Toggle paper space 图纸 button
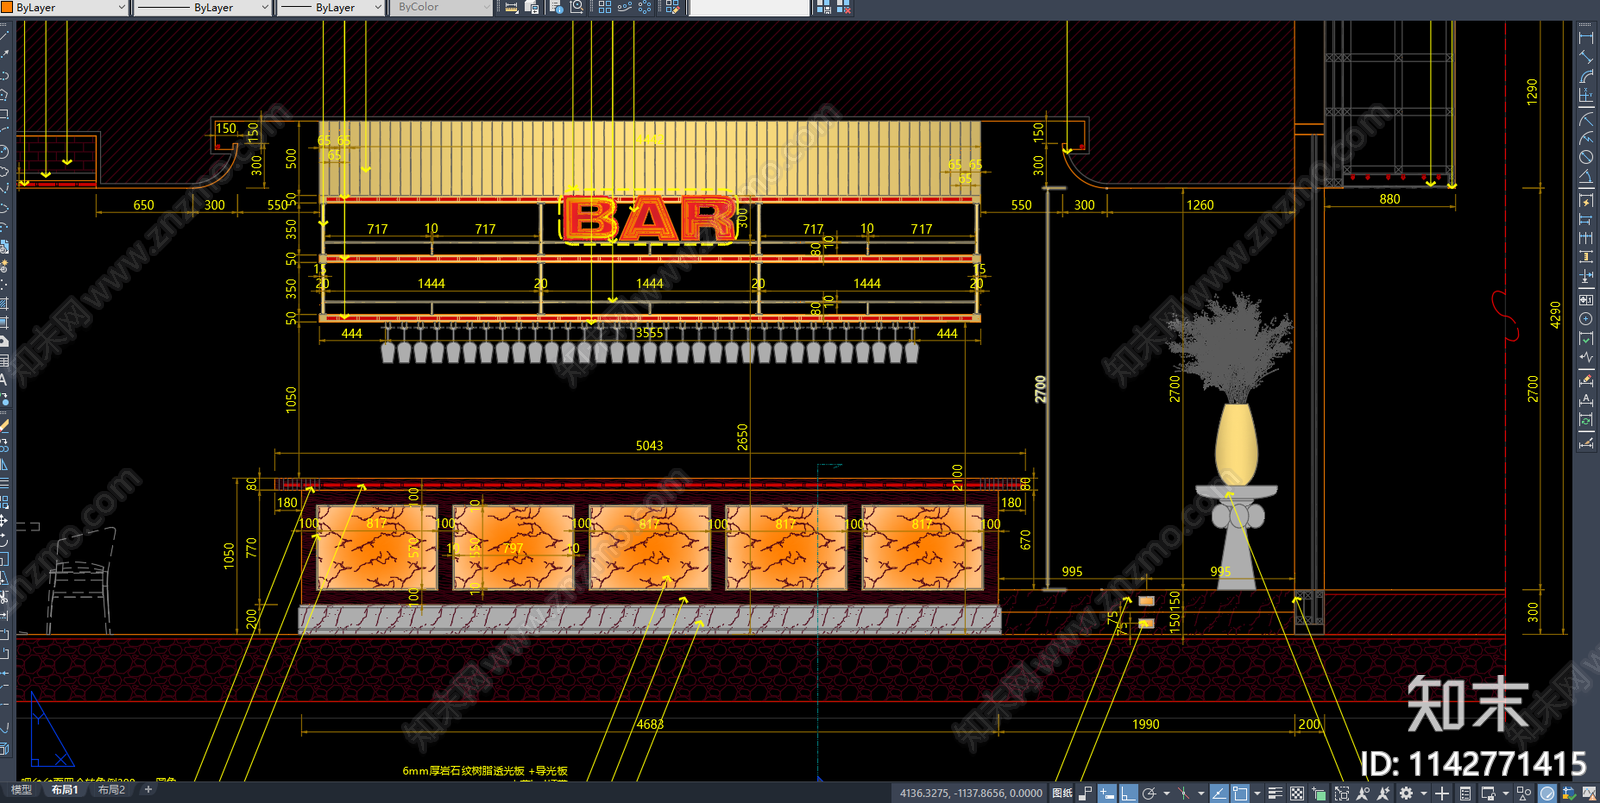Screen dimensions: 1600x803 1062,793
